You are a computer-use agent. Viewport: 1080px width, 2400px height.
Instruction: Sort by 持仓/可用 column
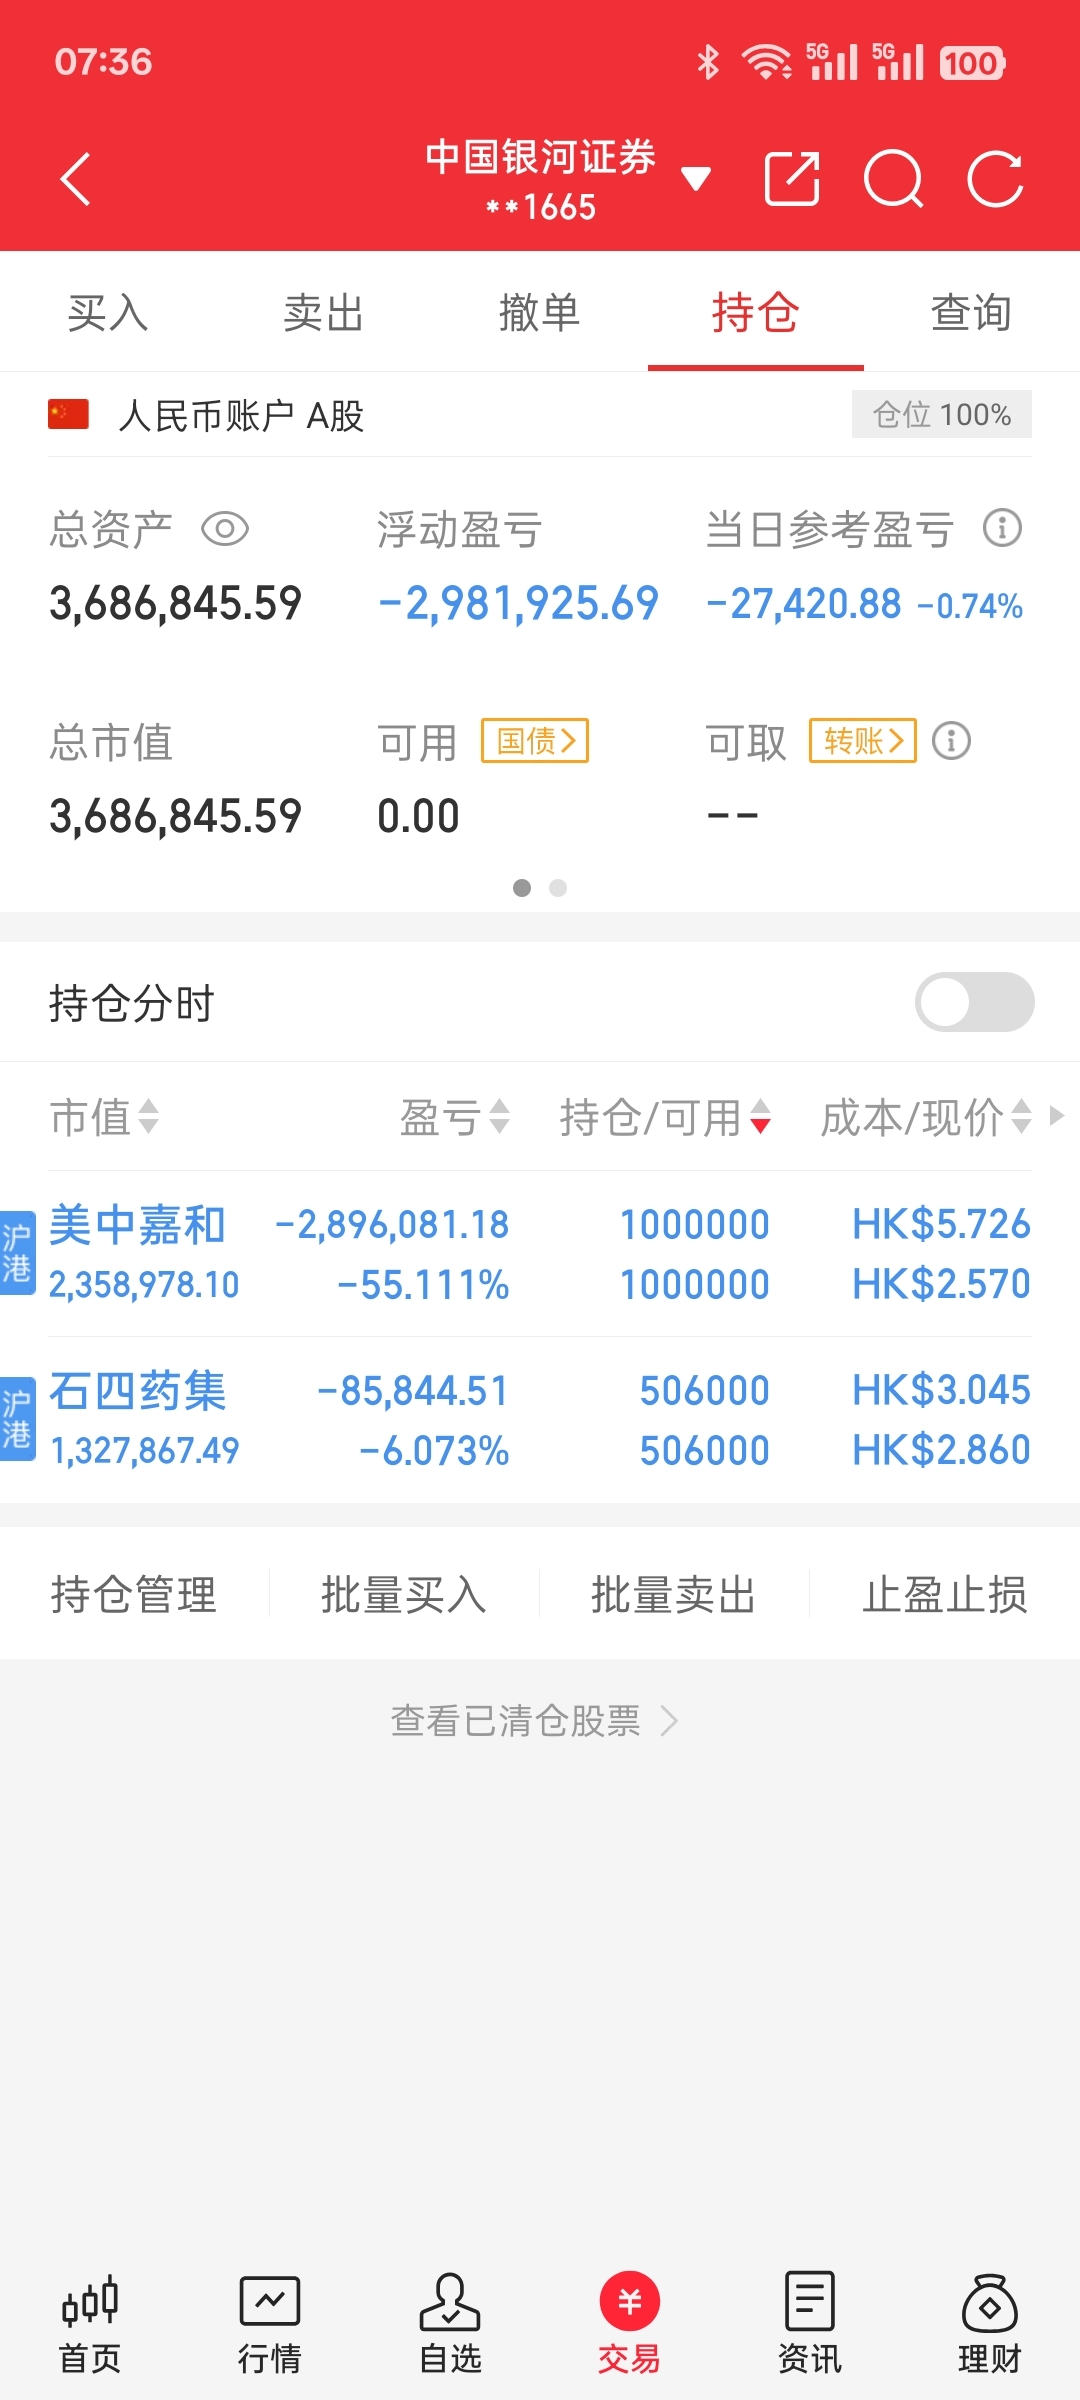pos(665,1117)
